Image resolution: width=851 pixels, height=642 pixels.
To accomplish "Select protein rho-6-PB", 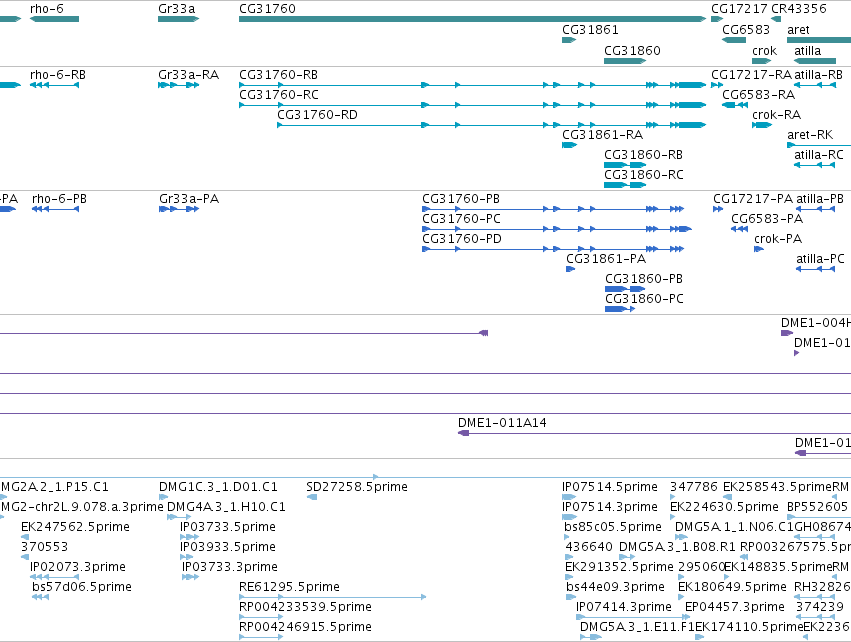I will click(x=59, y=199).
